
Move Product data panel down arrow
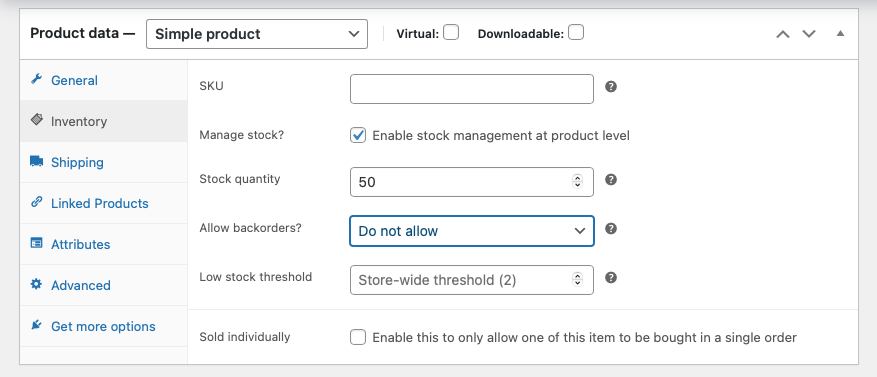(809, 34)
